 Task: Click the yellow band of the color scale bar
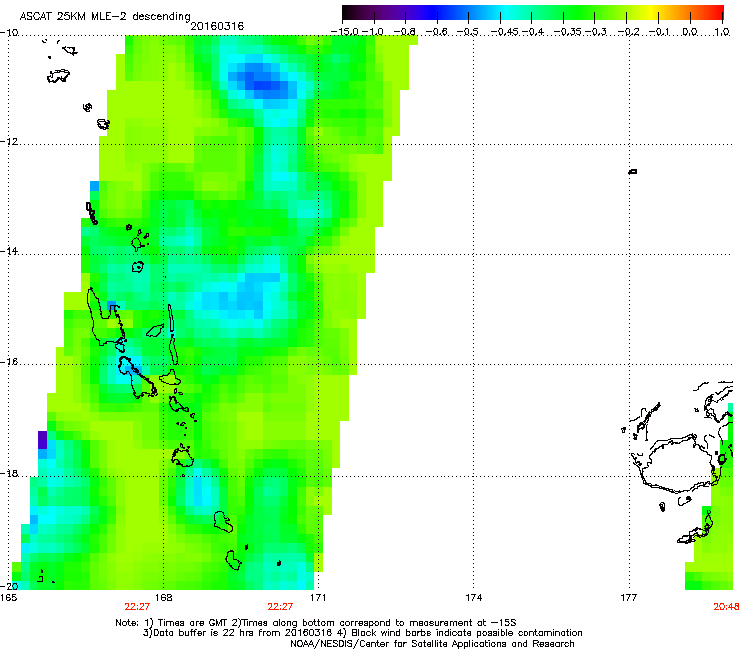coord(651,12)
